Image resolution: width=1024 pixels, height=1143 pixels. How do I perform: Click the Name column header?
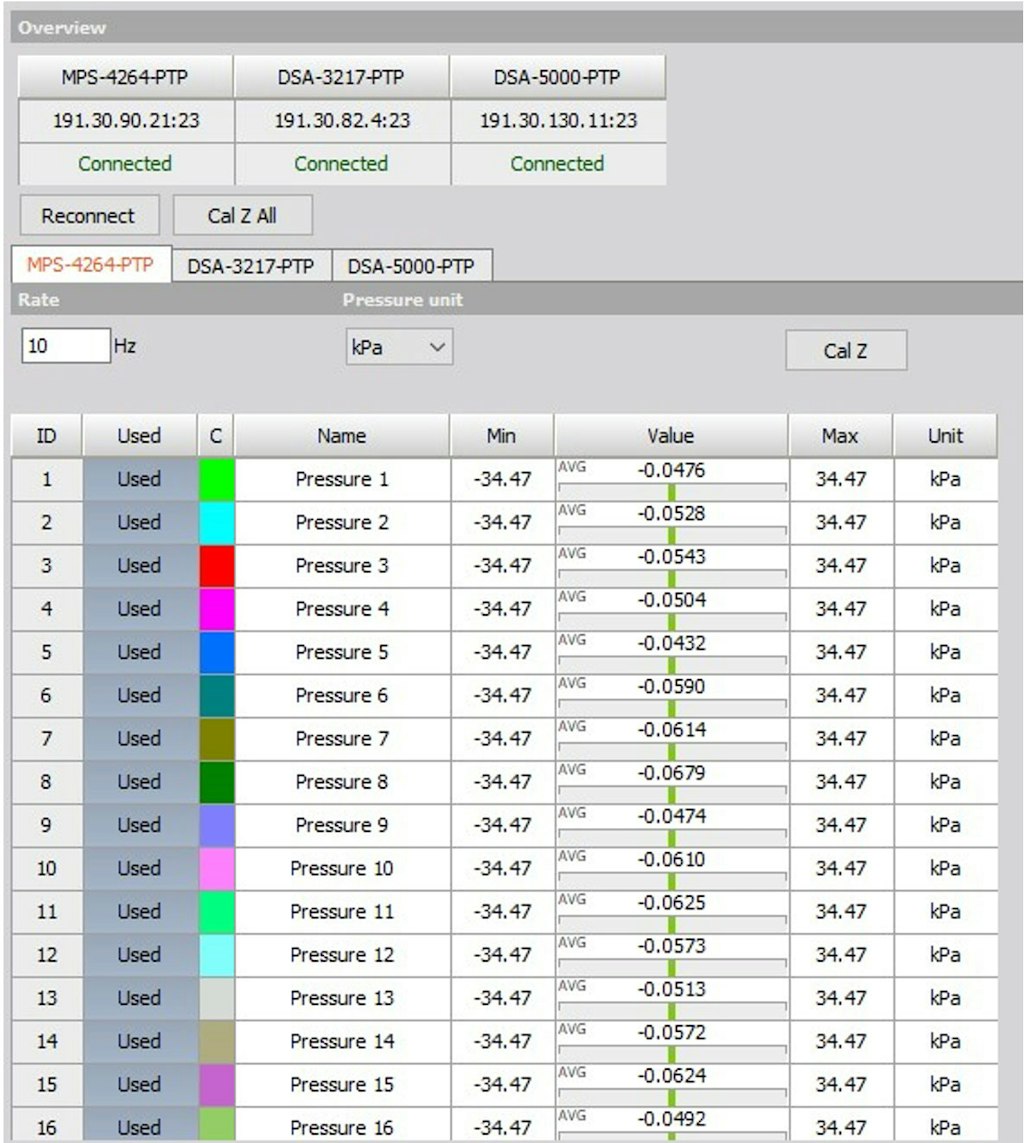pos(342,436)
